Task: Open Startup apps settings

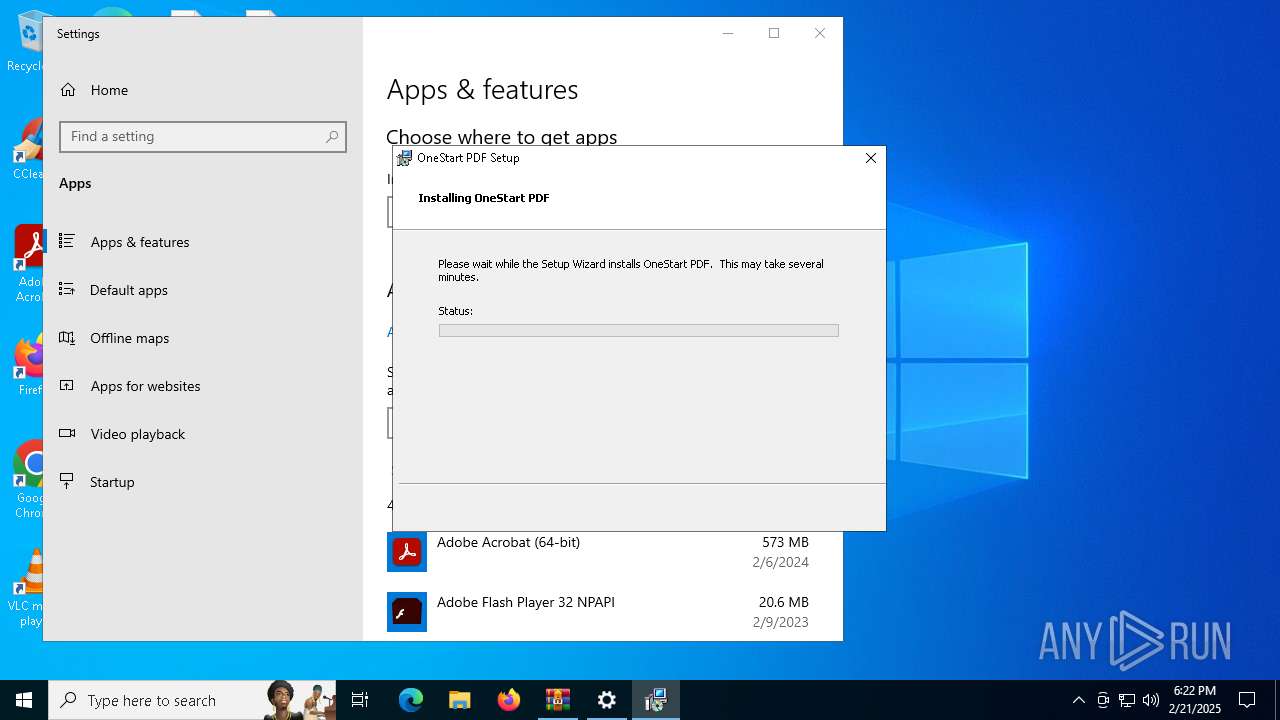Action: click(x=112, y=482)
